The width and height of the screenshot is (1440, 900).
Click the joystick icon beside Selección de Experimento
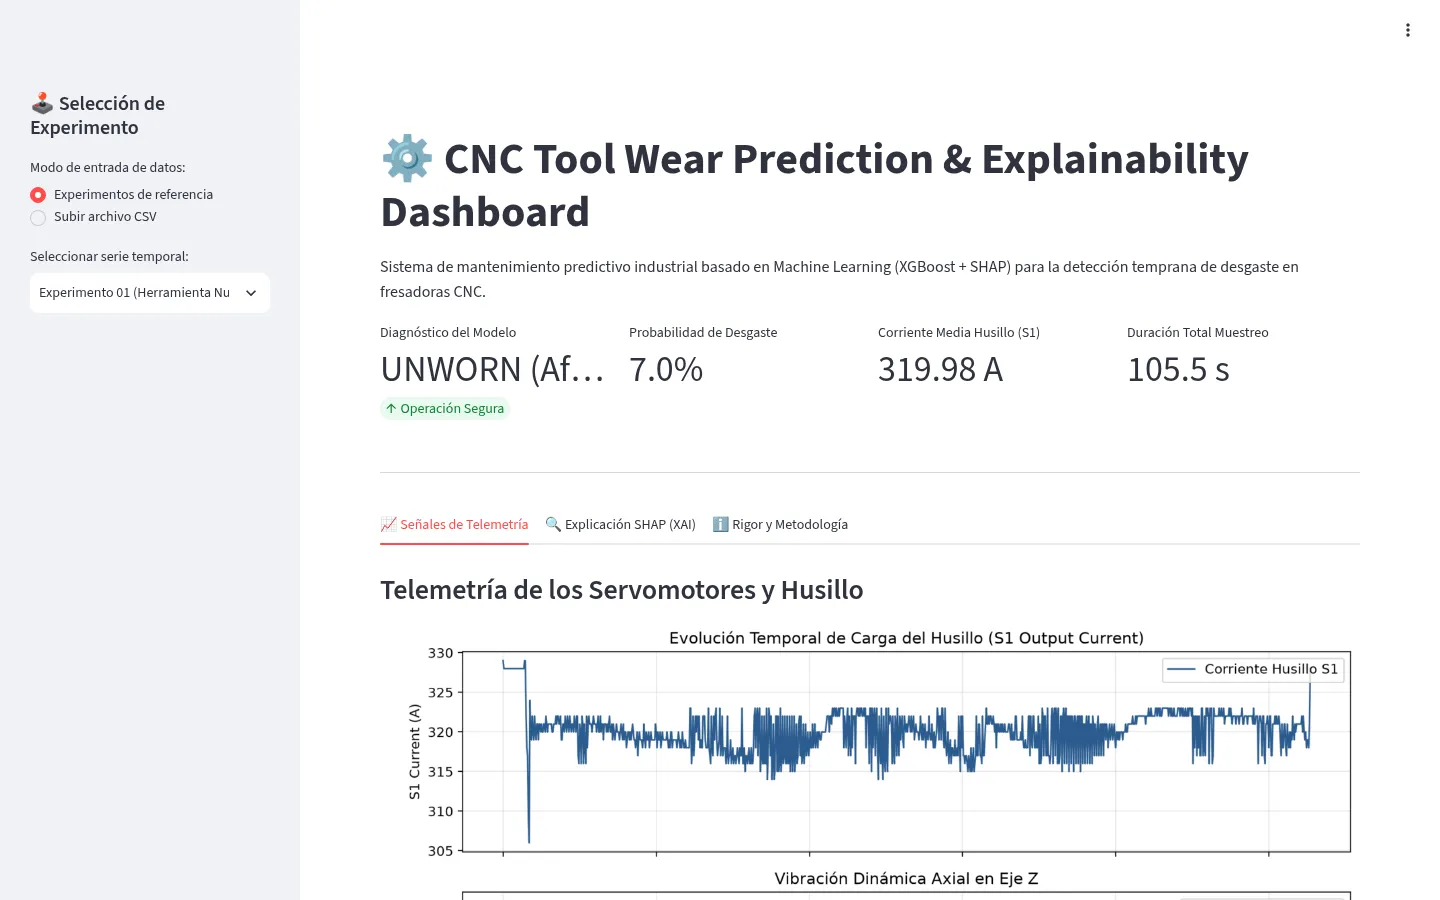coord(42,103)
